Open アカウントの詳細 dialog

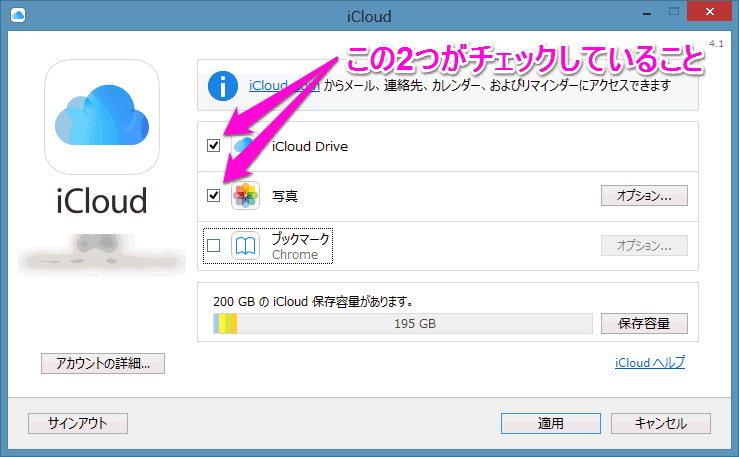coord(102,364)
